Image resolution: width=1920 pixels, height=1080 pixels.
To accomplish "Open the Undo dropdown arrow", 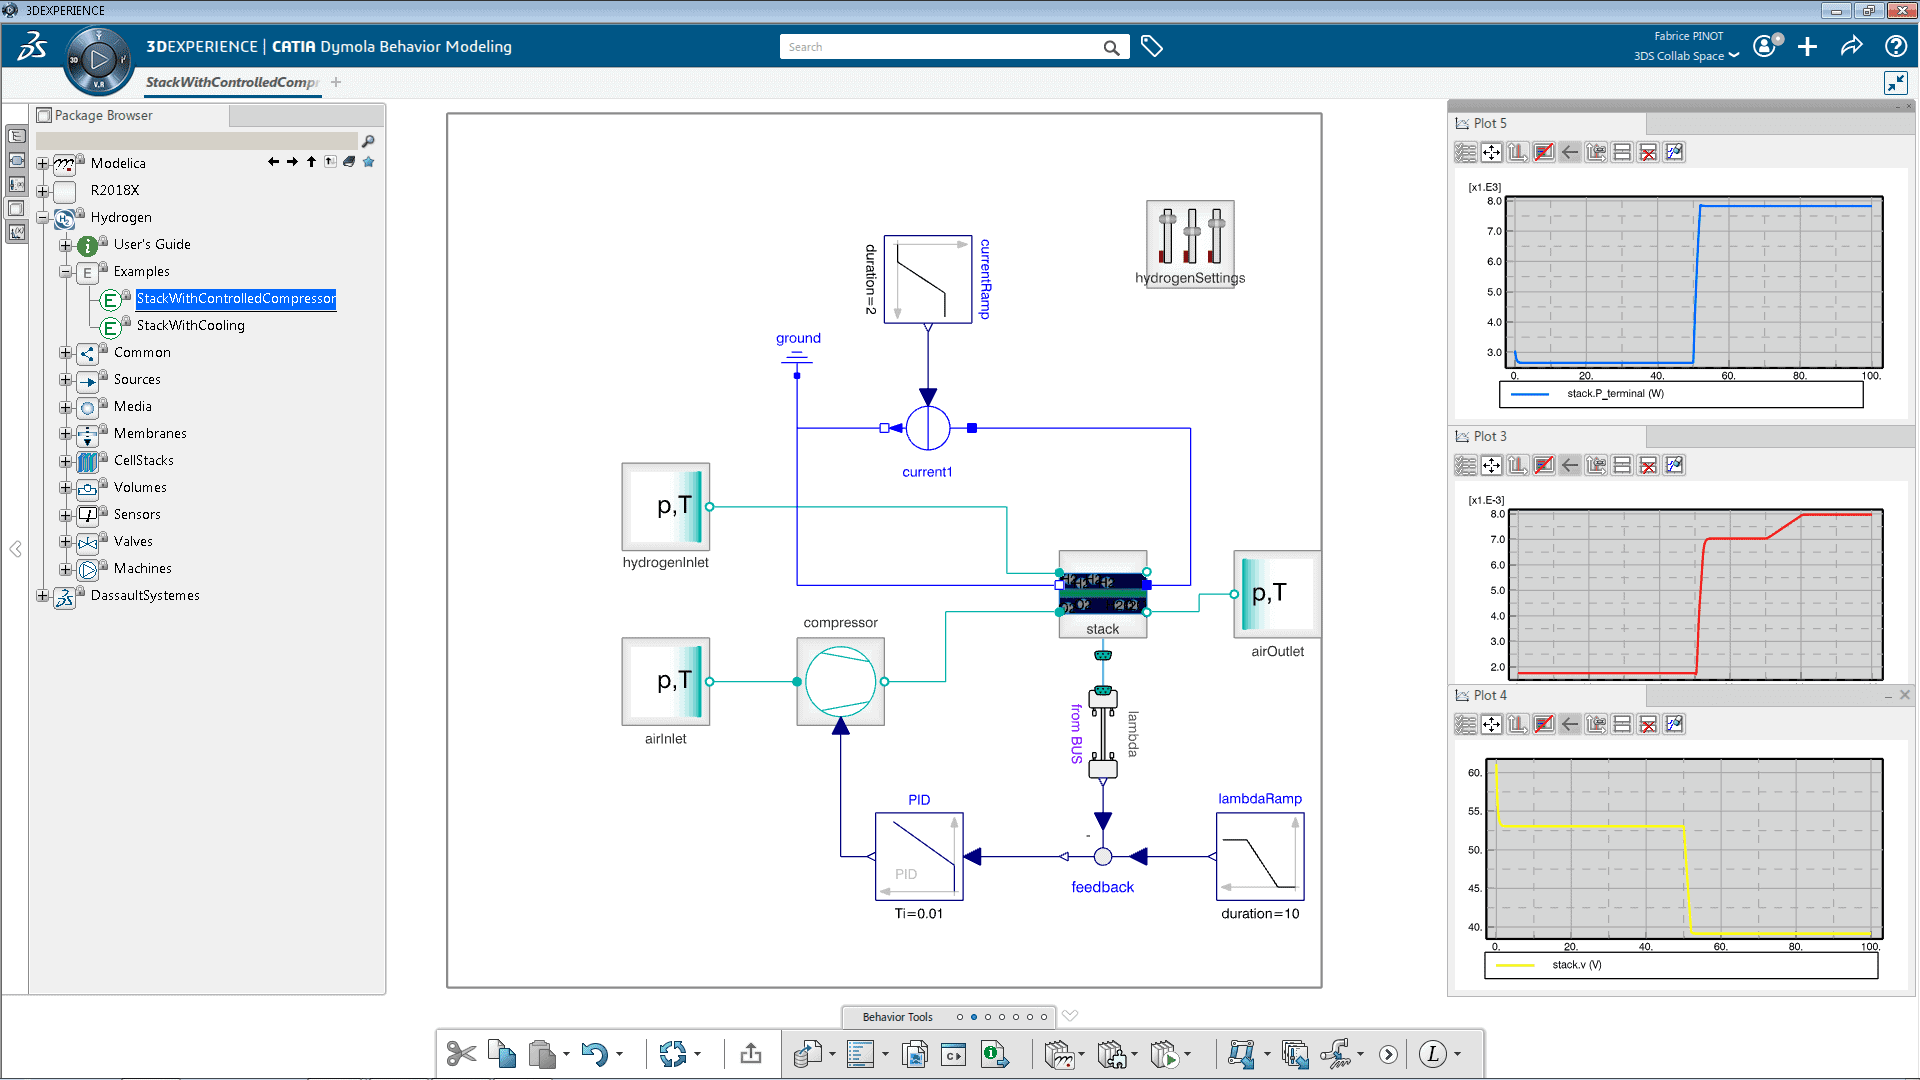I will 619,1054.
